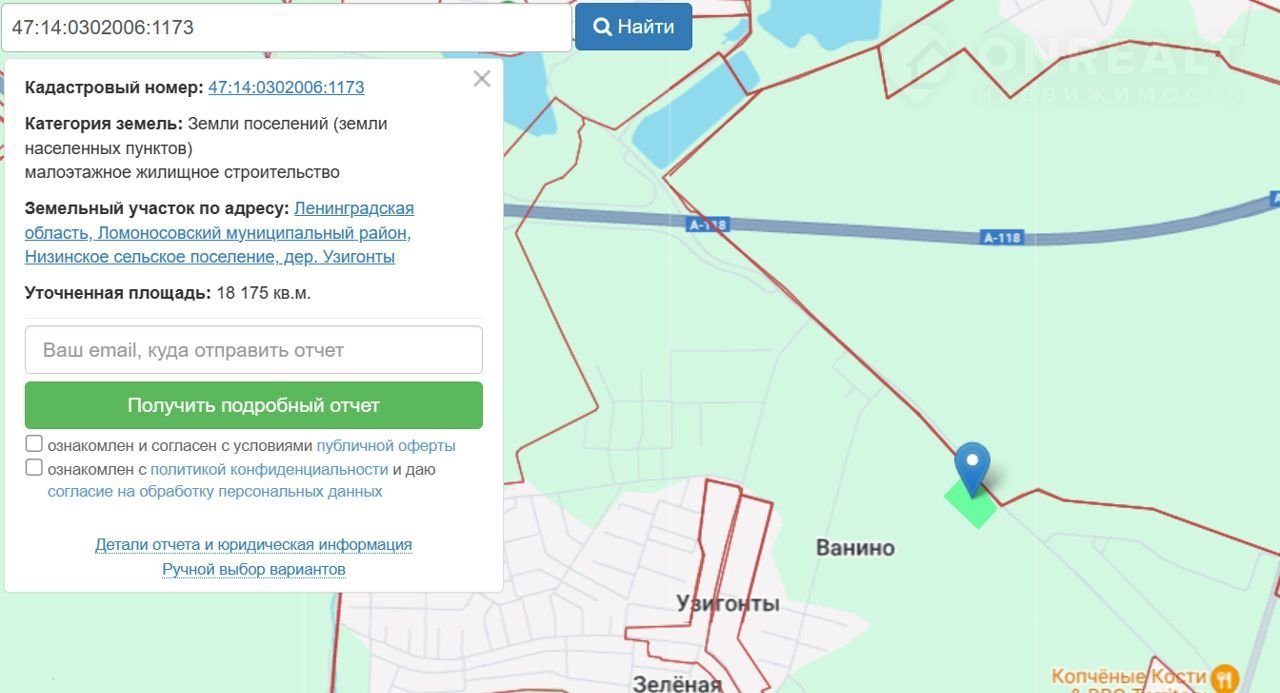Click the blue map location pin

tap(972, 466)
